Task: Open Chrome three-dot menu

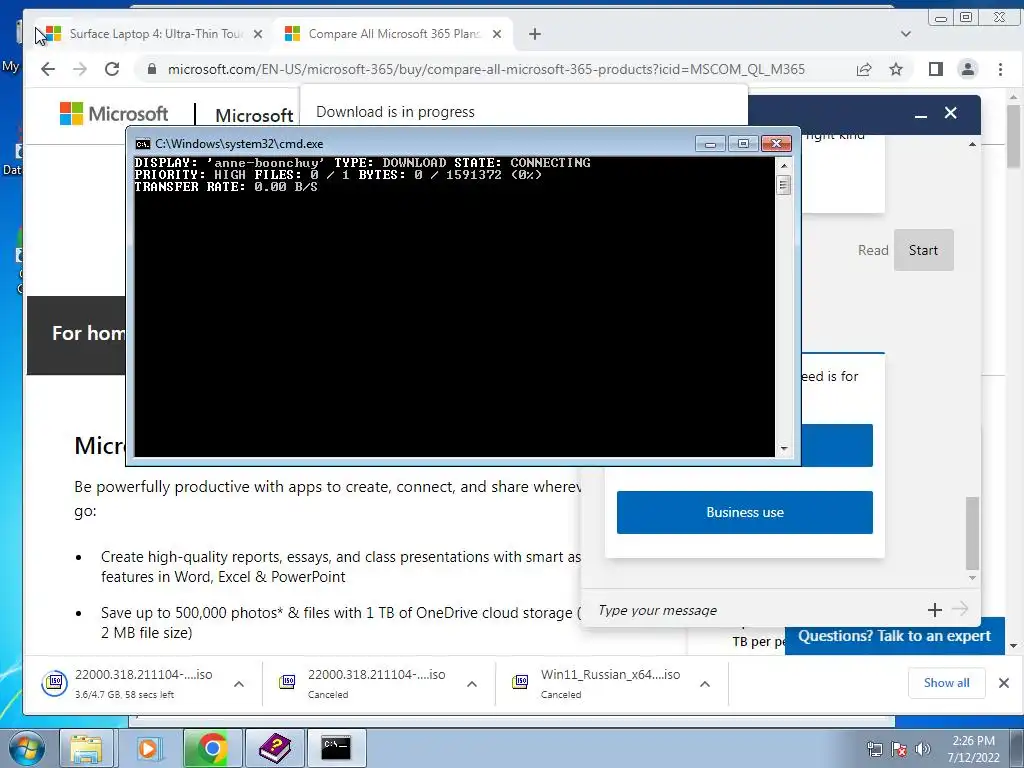Action: click(1000, 69)
